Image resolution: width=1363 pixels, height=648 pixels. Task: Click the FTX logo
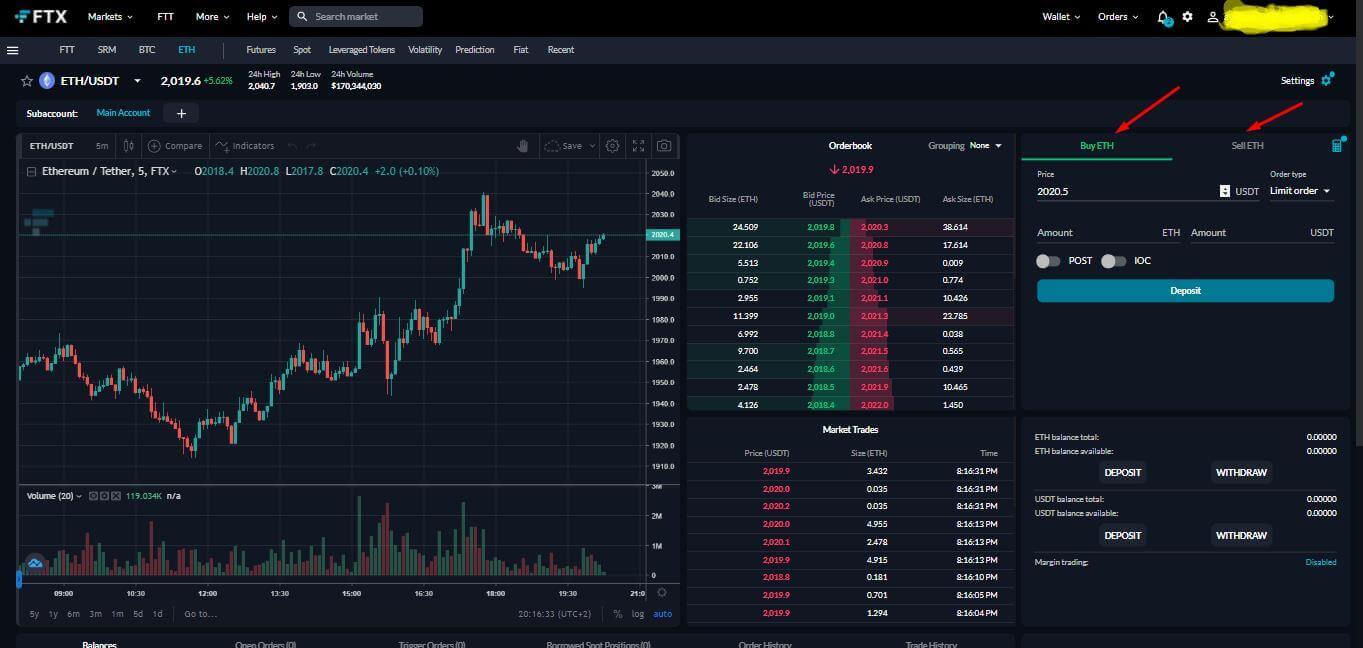pyautogui.click(x=41, y=16)
